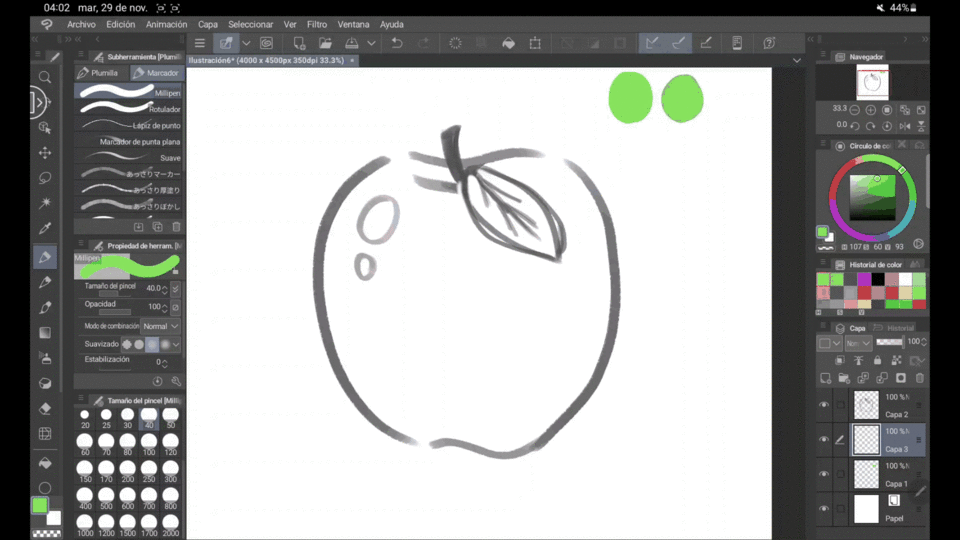Click the Clear selection dotted circle icon

click(455, 43)
